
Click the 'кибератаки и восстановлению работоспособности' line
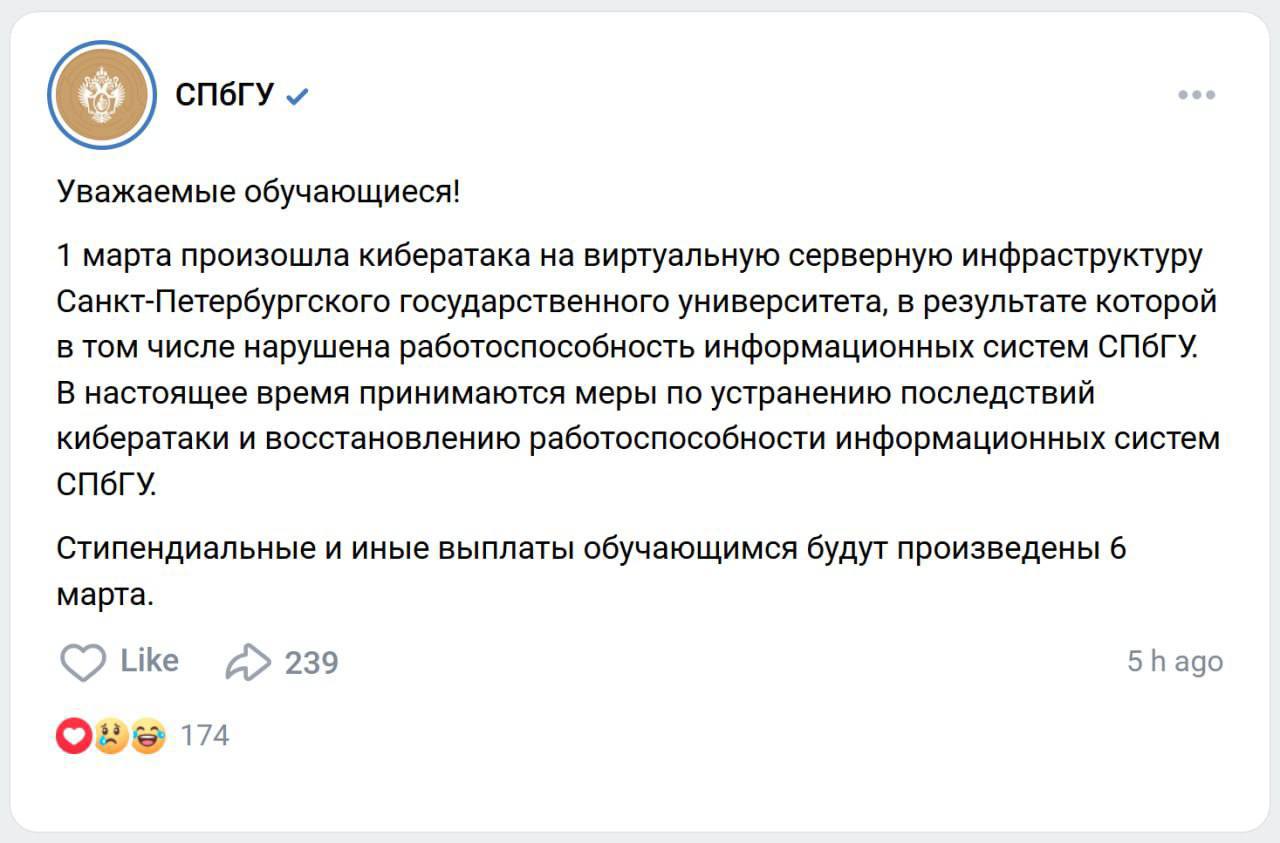[638, 440]
